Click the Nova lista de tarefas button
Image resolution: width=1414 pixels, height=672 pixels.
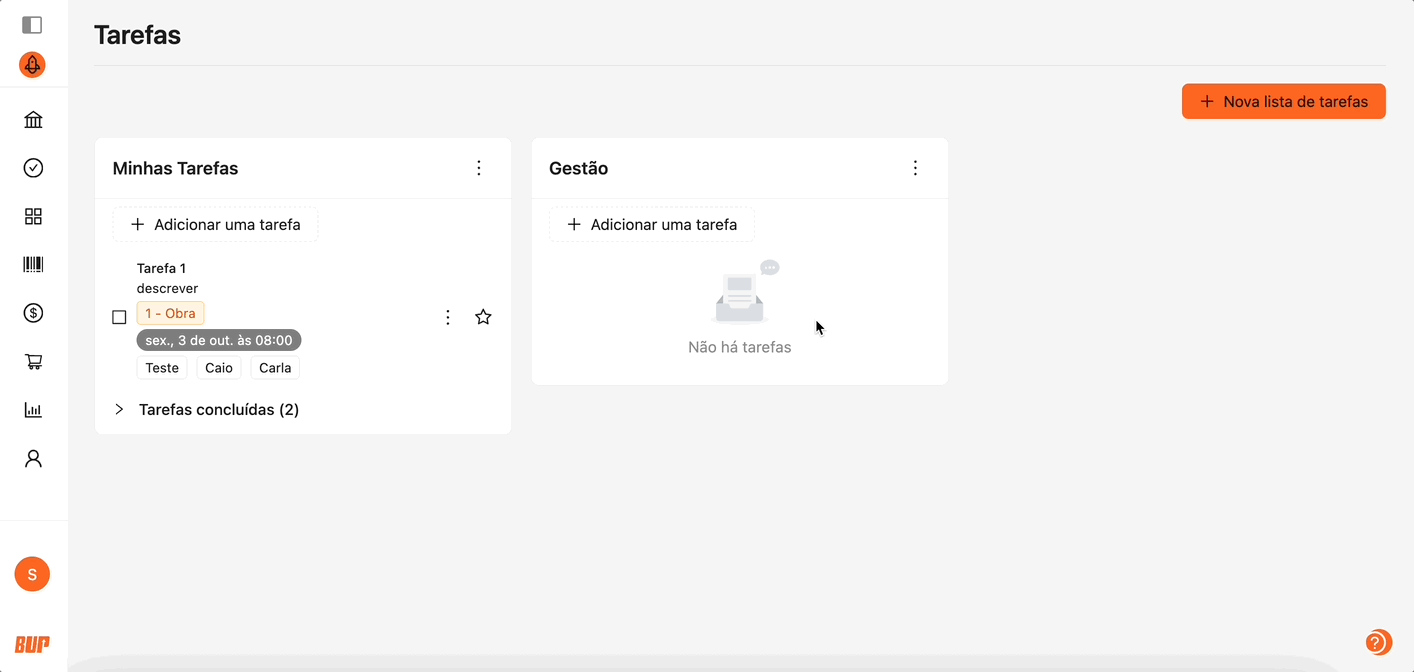(1283, 101)
